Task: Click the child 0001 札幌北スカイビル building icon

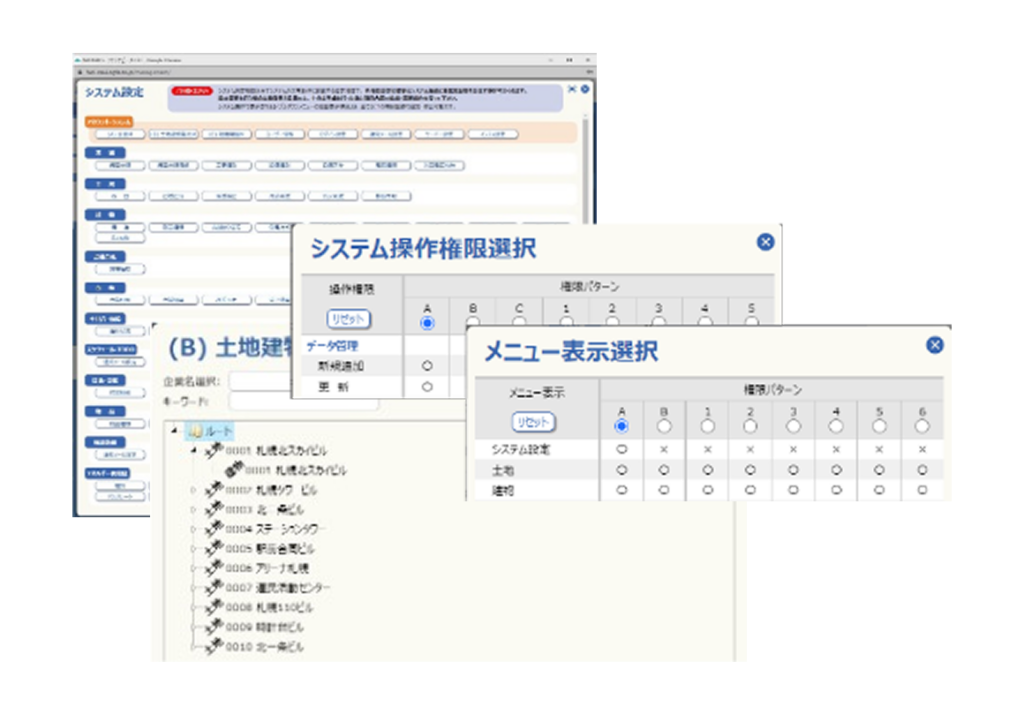Action: click(234, 469)
